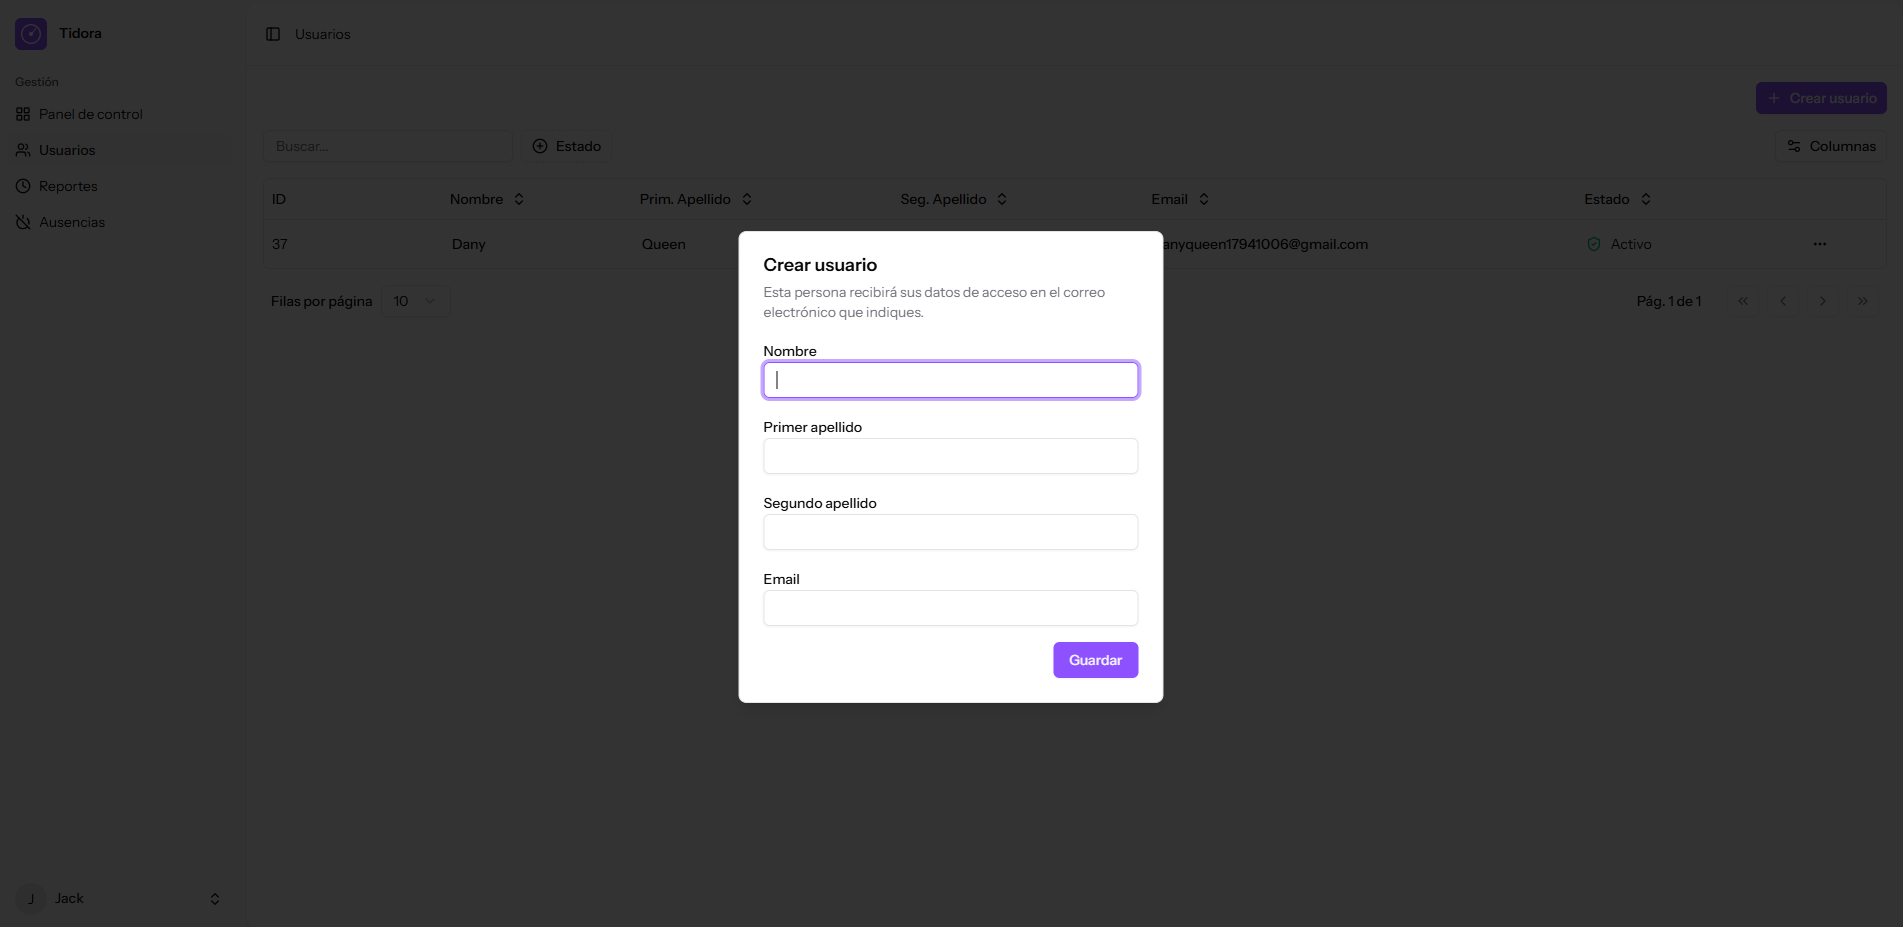This screenshot has width=1903, height=927.
Task: Toggle the sidebar panel icon
Action: click(273, 34)
